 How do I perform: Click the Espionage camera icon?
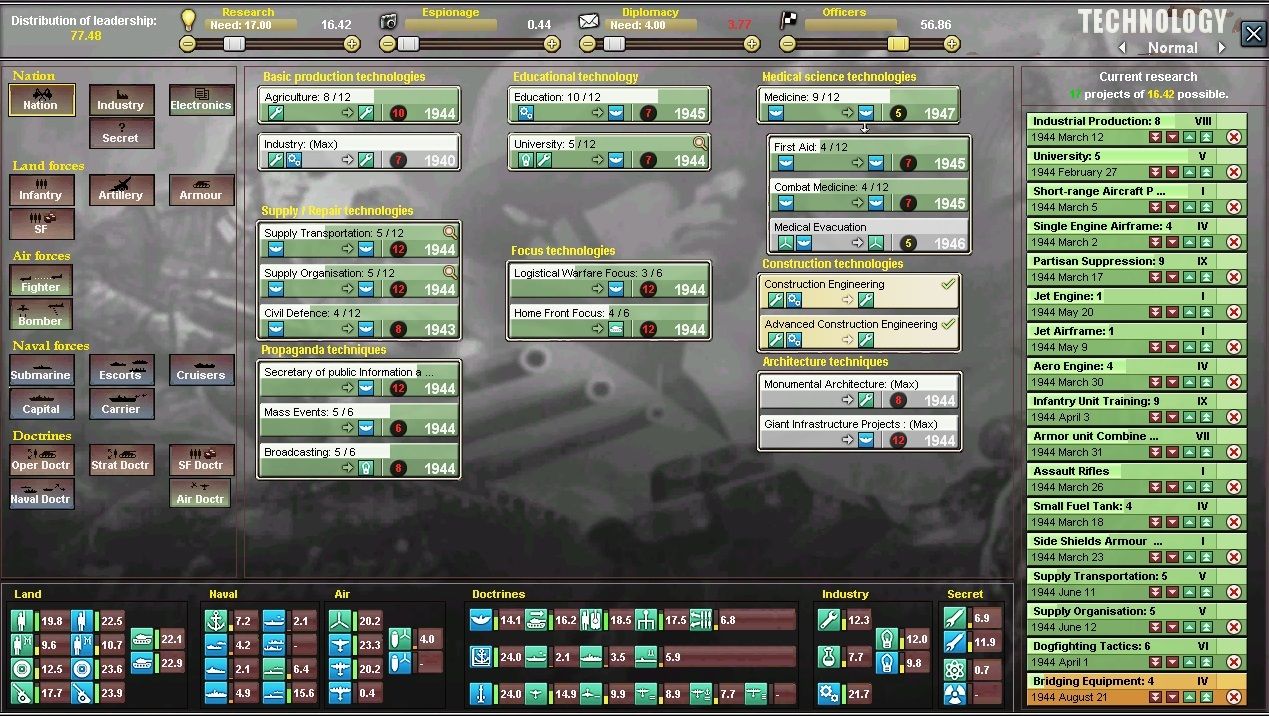click(389, 21)
